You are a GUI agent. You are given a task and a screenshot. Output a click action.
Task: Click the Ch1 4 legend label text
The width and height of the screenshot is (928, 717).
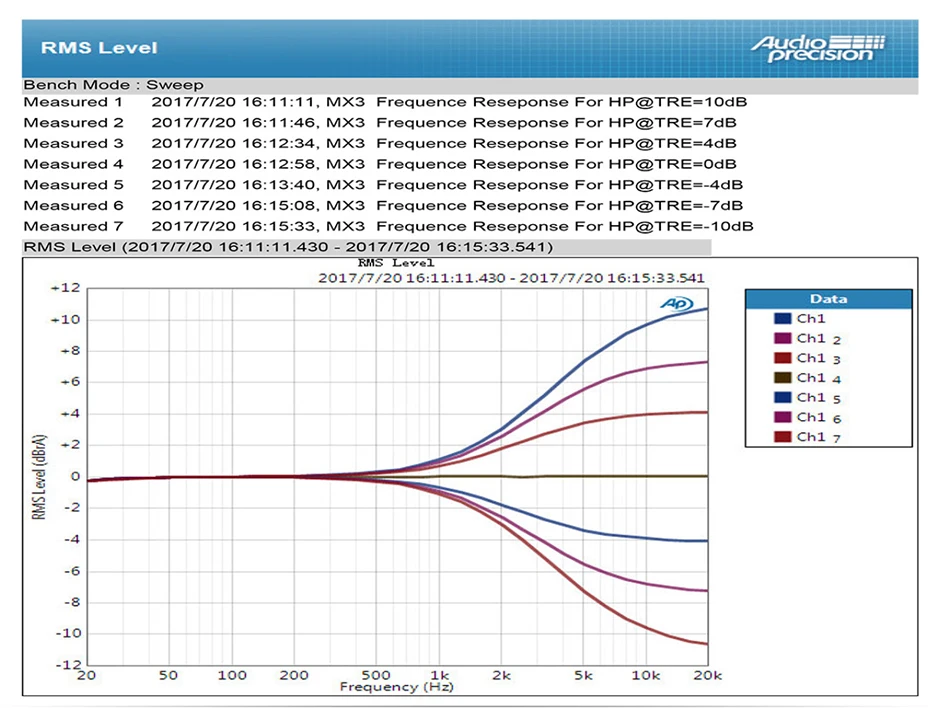(819, 378)
